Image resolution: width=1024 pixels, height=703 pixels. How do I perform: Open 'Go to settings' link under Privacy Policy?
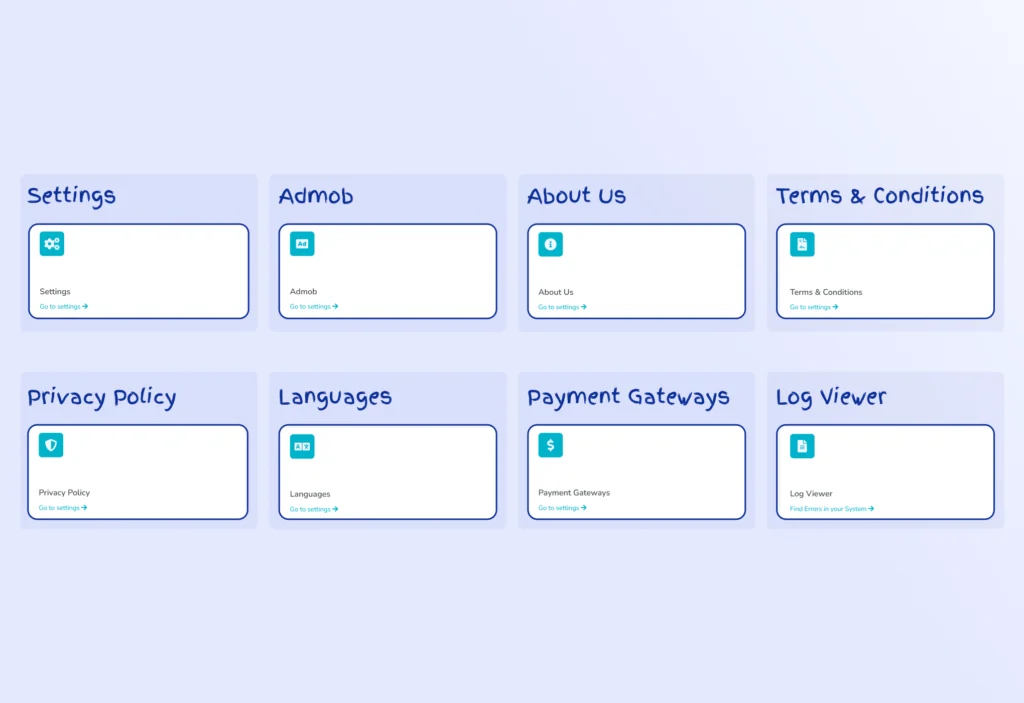(x=62, y=508)
